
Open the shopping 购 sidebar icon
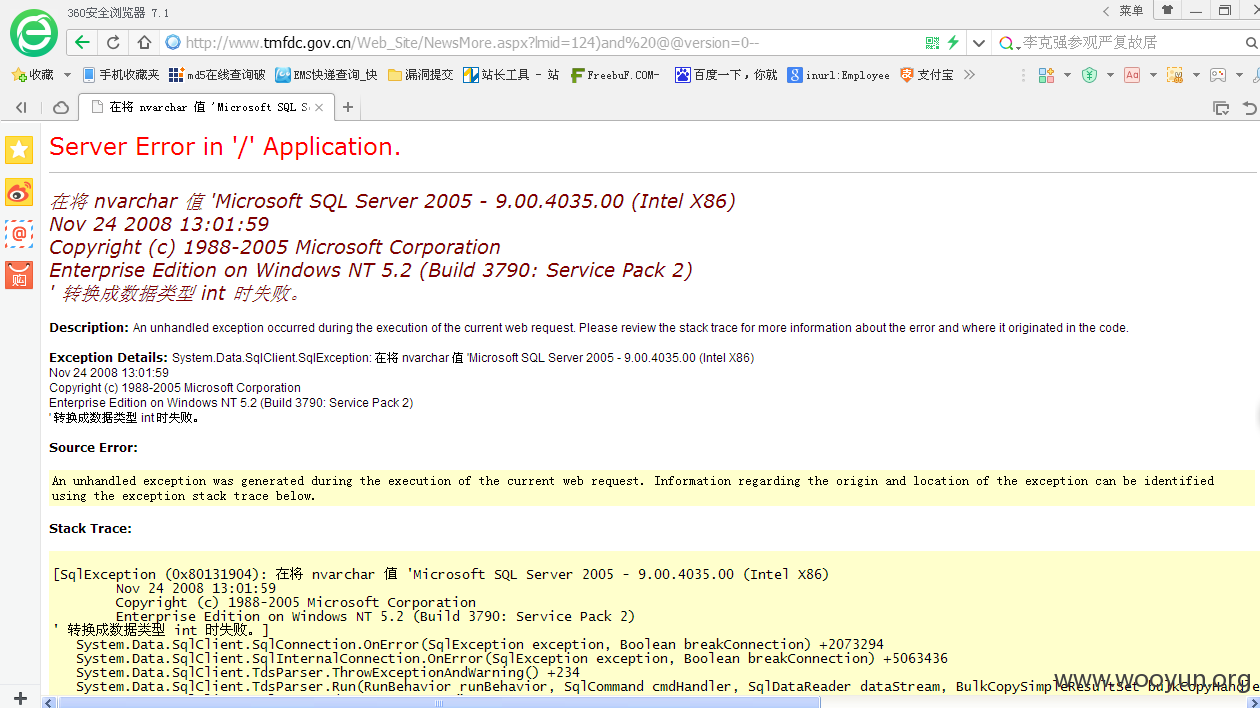point(19,275)
